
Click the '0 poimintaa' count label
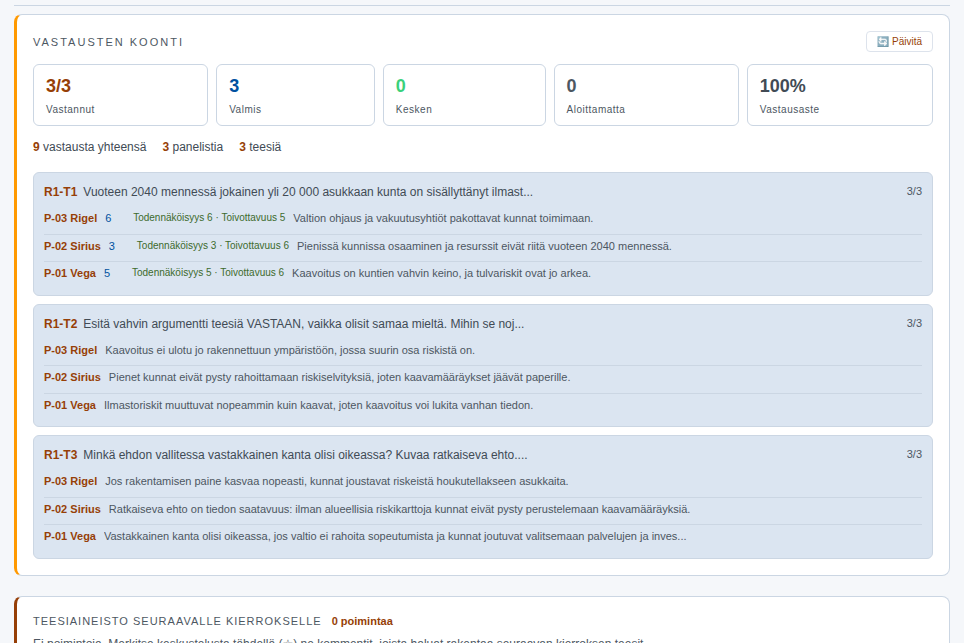tap(362, 621)
